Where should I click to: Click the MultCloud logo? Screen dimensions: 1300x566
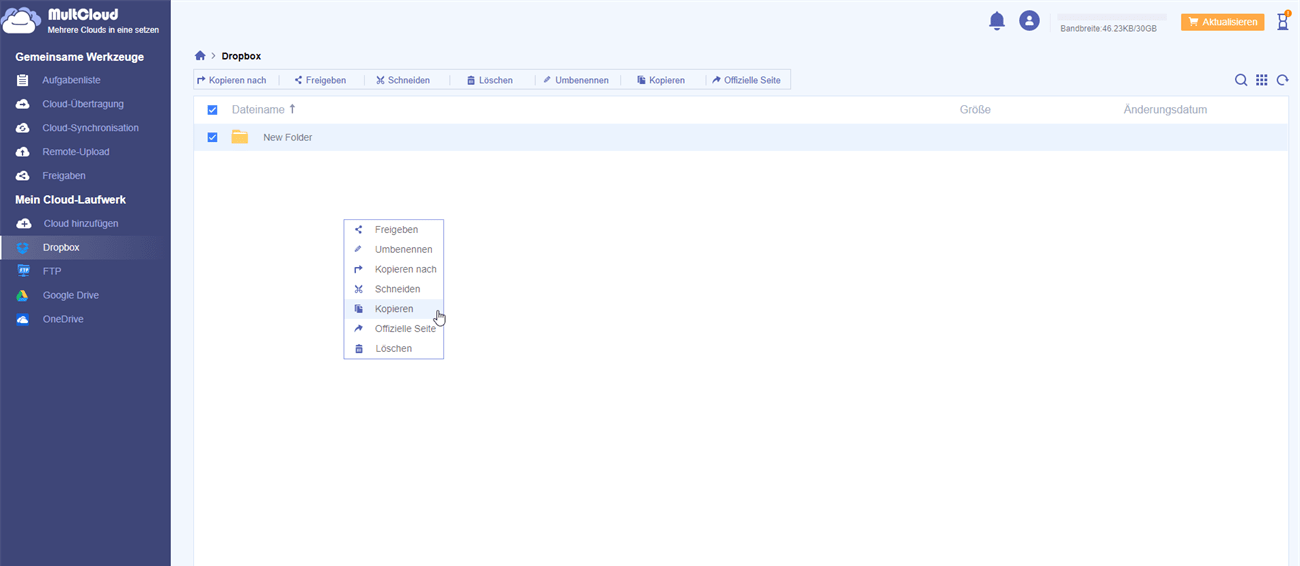pos(80,21)
